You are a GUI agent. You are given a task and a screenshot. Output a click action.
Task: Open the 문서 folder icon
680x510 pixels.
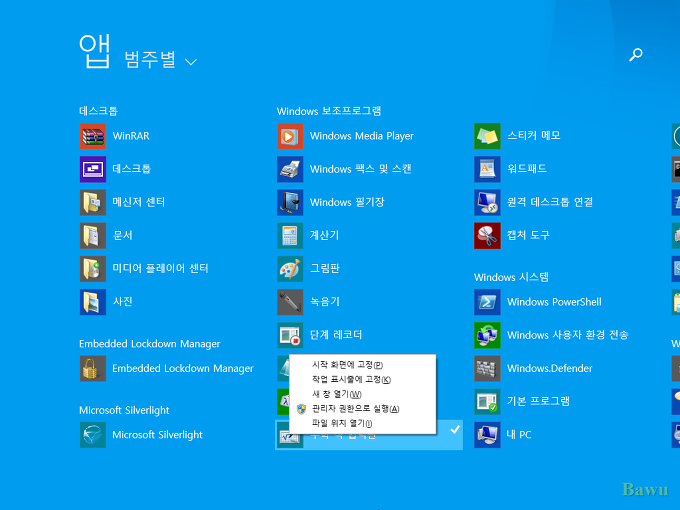point(93,235)
